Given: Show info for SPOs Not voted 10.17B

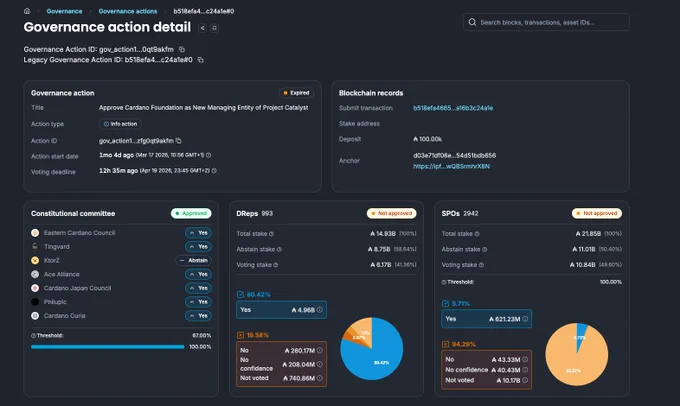Looking at the screenshot, I should click(525, 380).
